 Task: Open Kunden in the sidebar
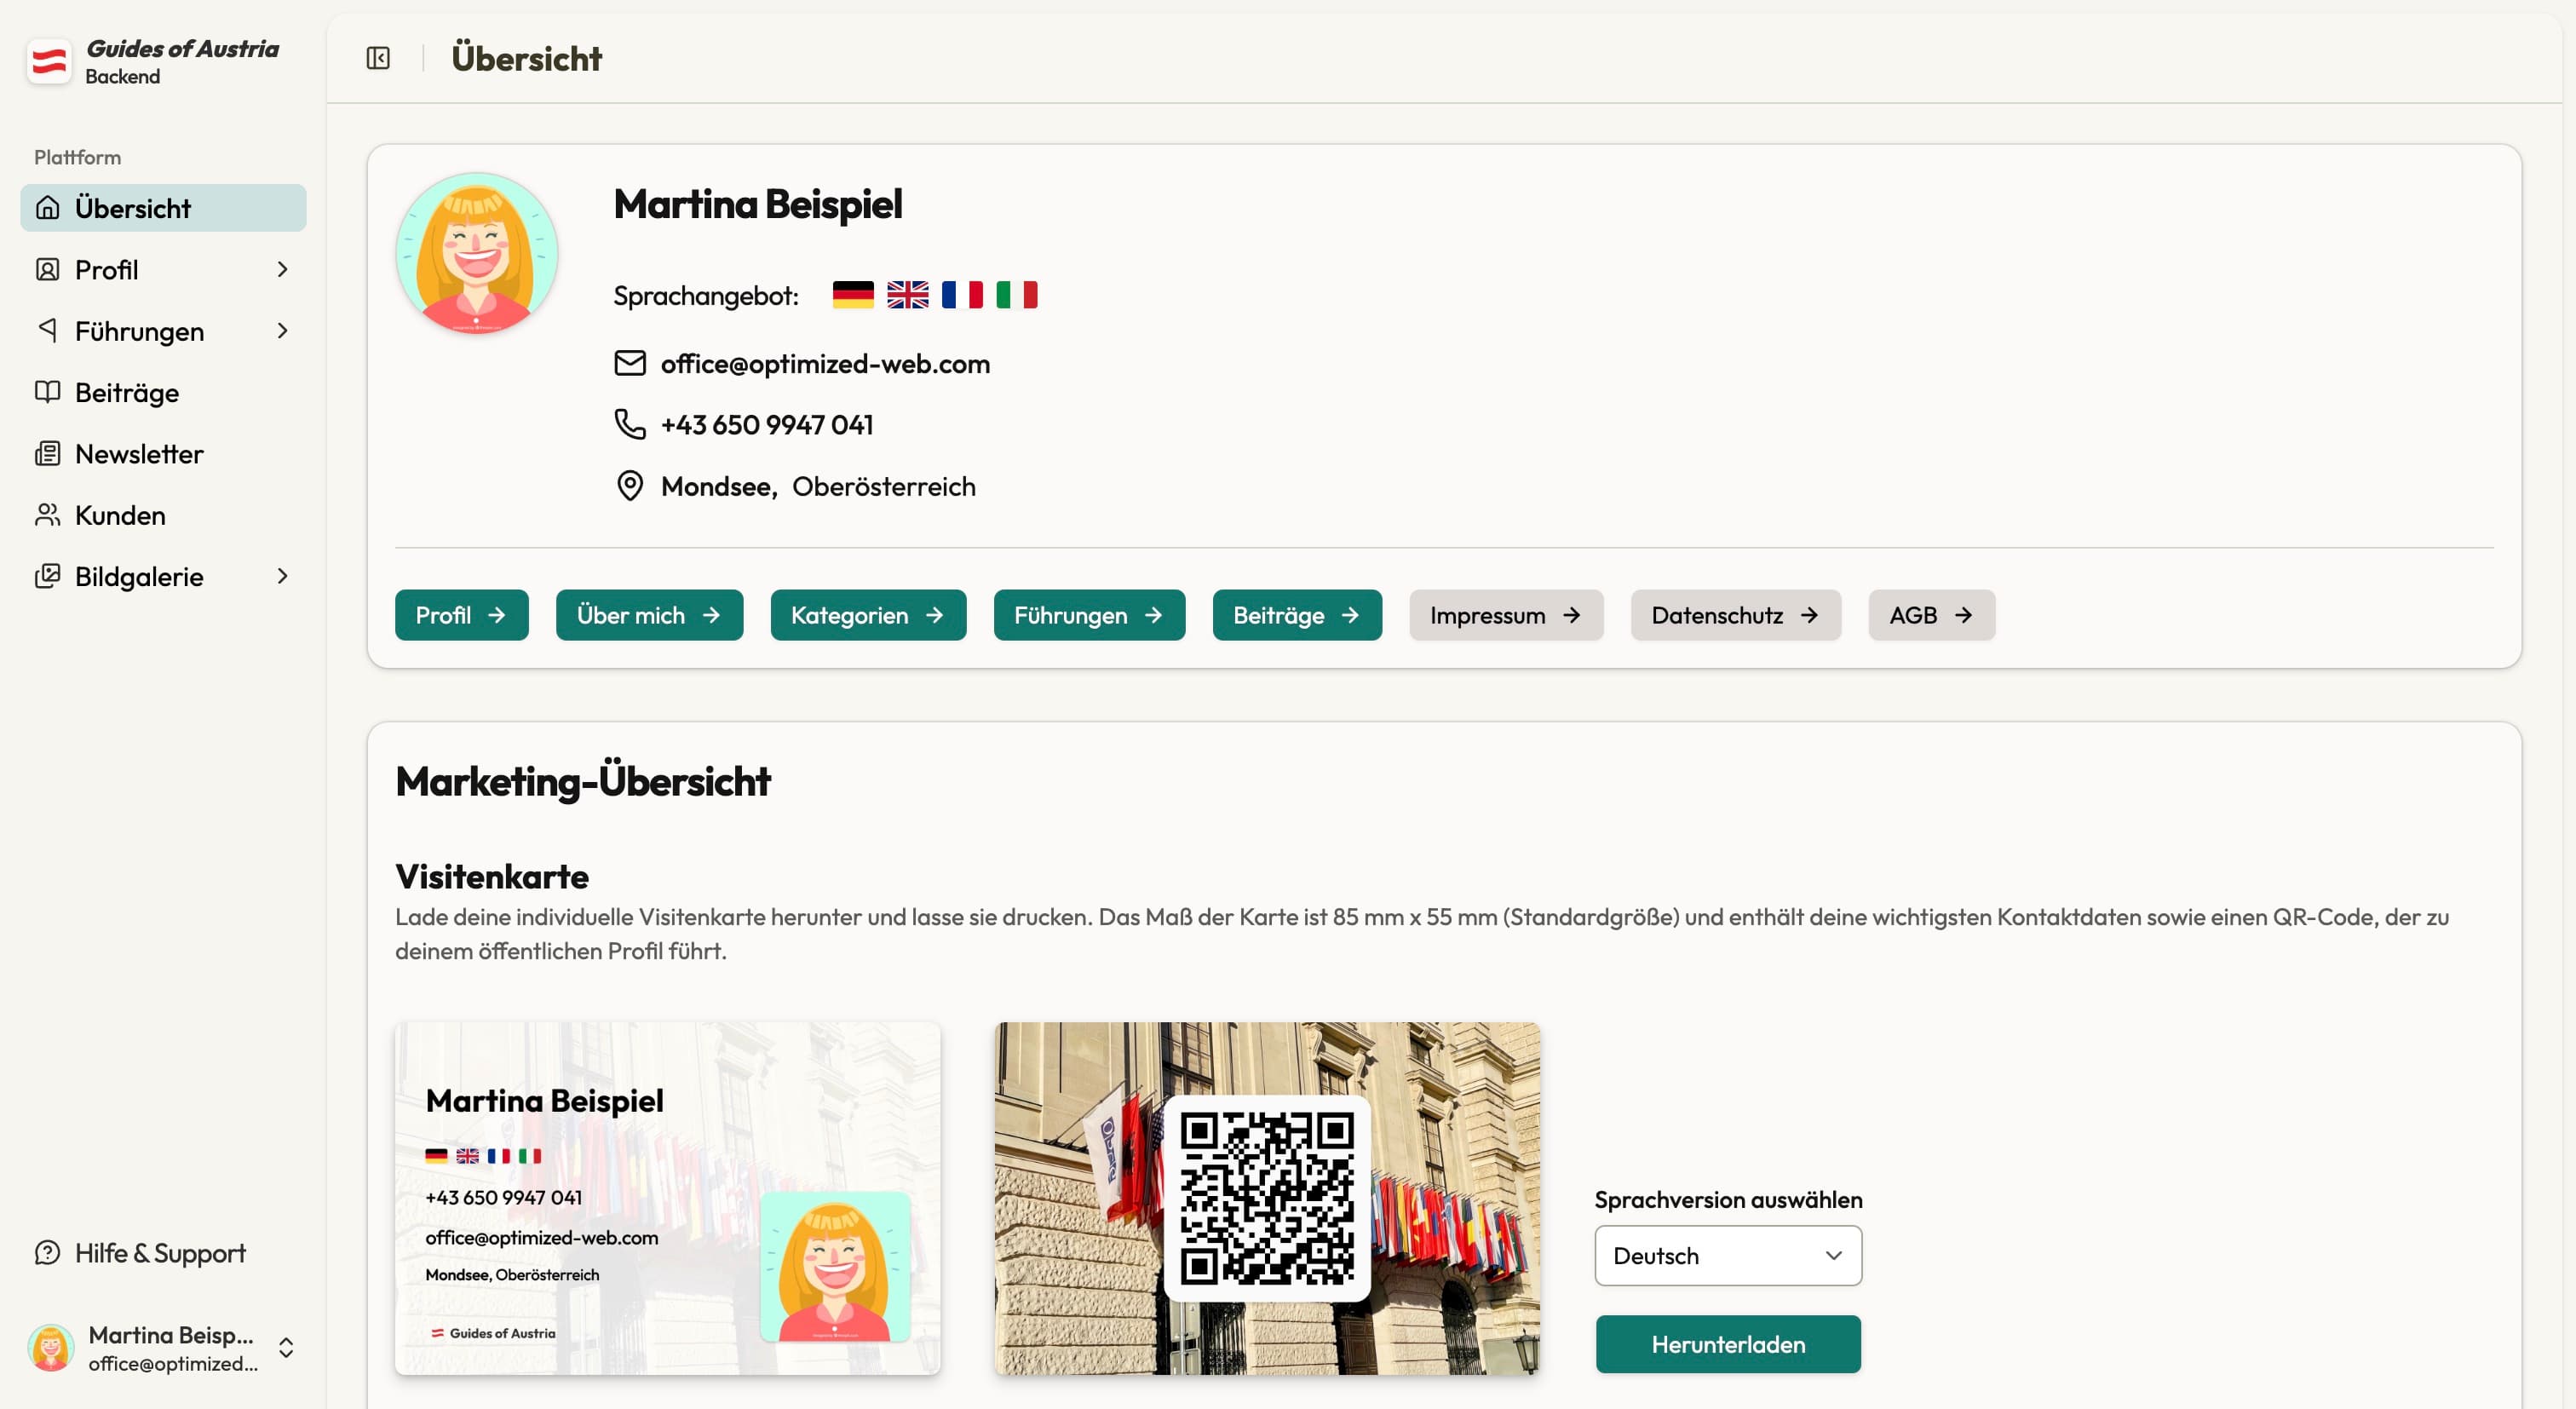pyautogui.click(x=163, y=515)
